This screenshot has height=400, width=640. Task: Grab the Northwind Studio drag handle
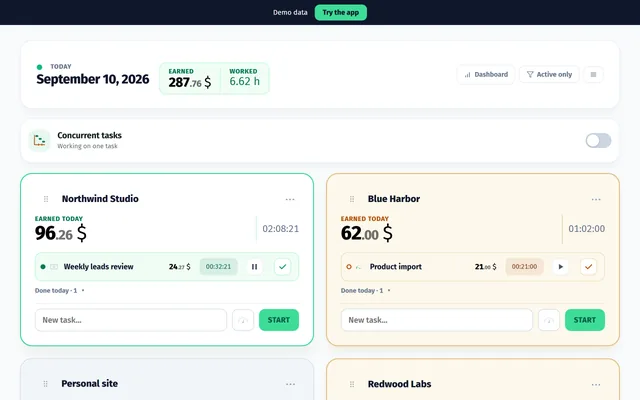coord(46,199)
